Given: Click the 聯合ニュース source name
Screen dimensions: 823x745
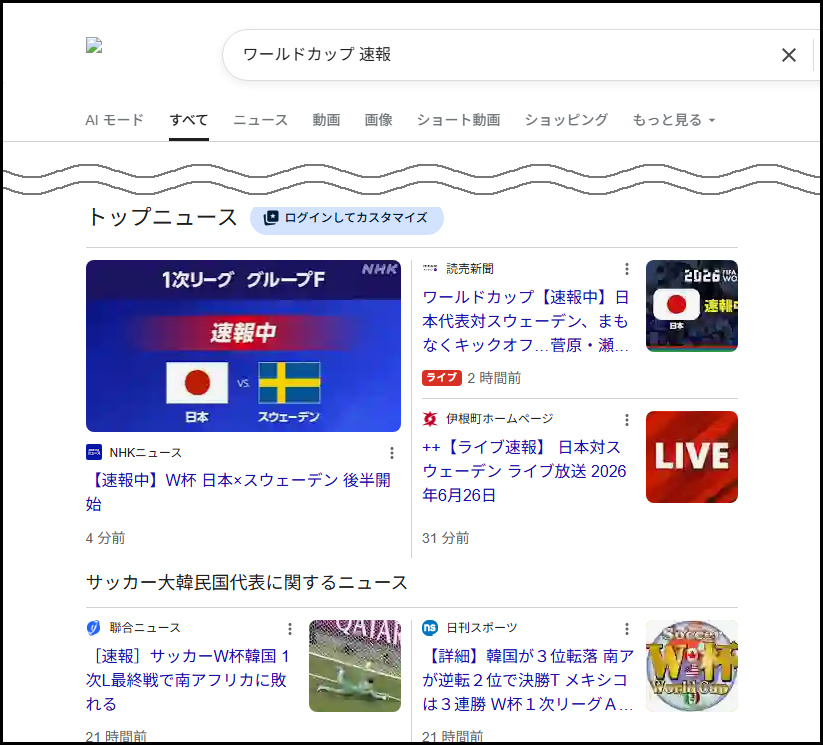Looking at the screenshot, I should (145, 628).
